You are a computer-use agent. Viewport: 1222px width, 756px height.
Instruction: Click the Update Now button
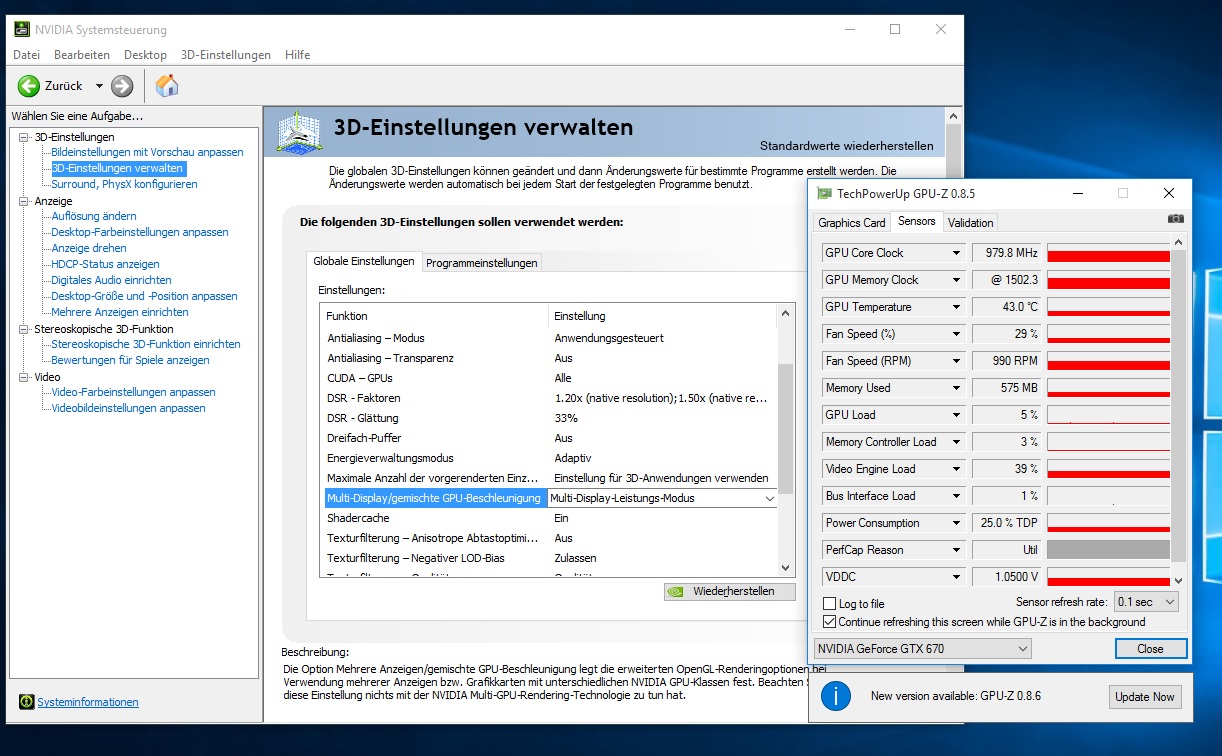pos(1145,697)
